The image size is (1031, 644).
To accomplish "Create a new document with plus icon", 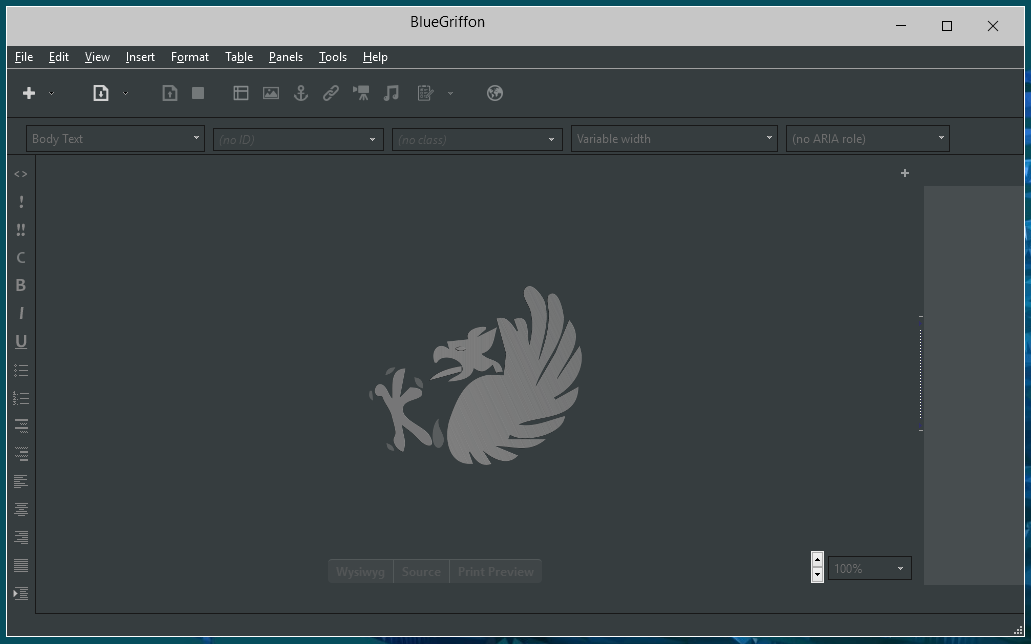I will [x=29, y=93].
